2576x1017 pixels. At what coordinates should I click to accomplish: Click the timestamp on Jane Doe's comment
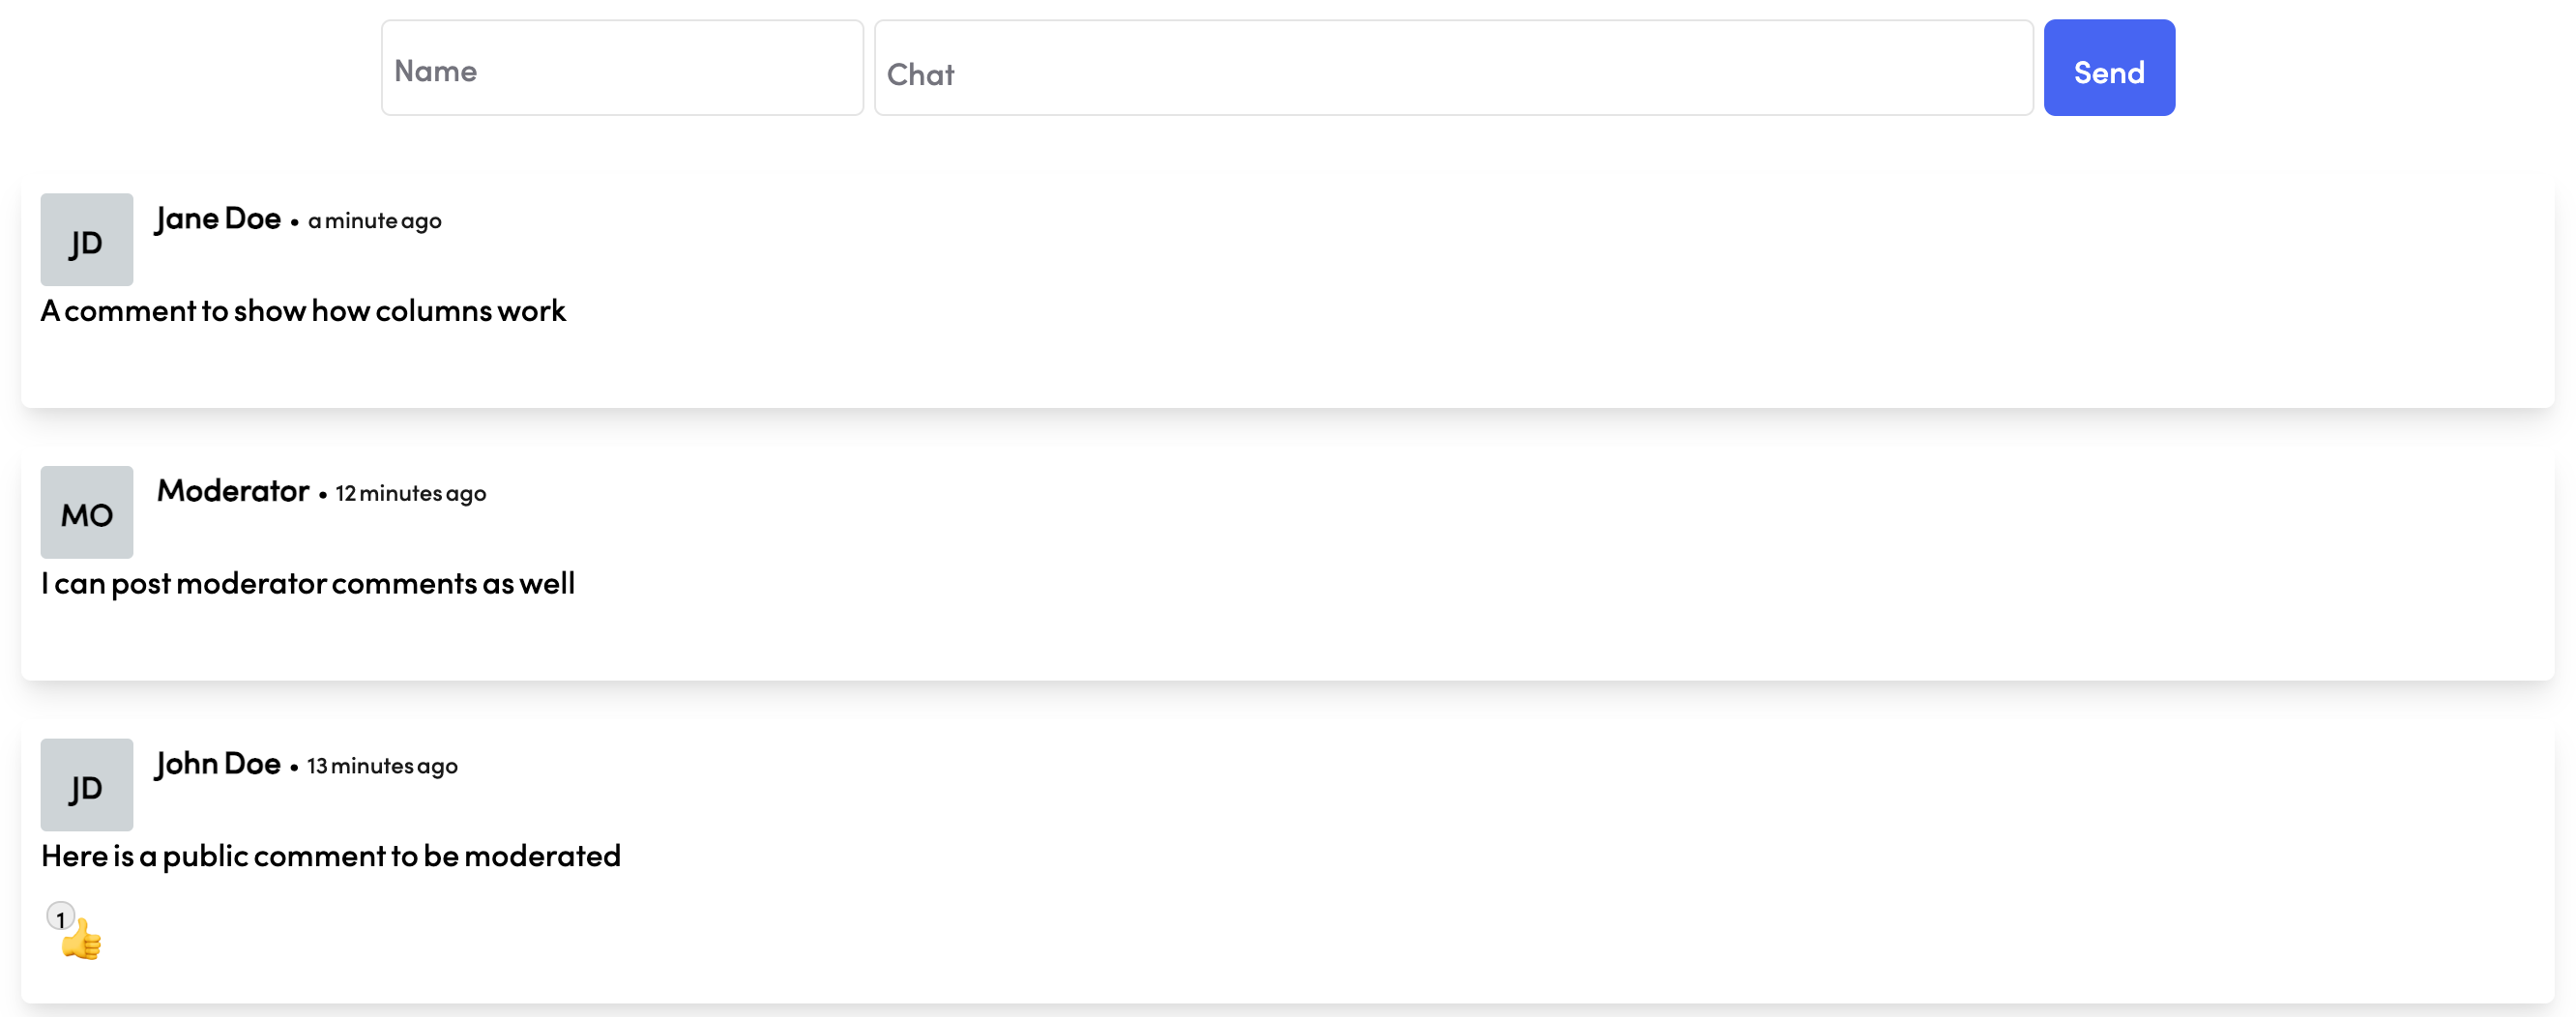[x=375, y=222]
